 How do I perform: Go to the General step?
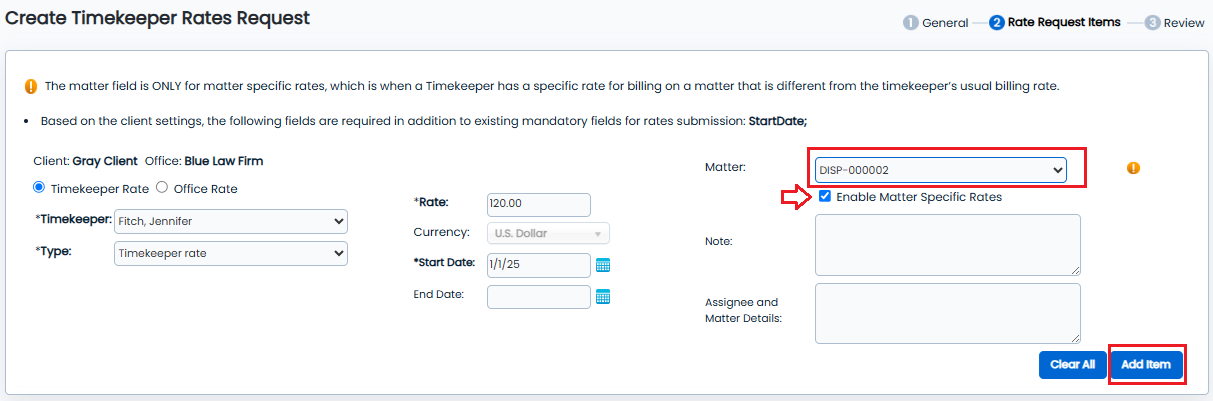[936, 22]
